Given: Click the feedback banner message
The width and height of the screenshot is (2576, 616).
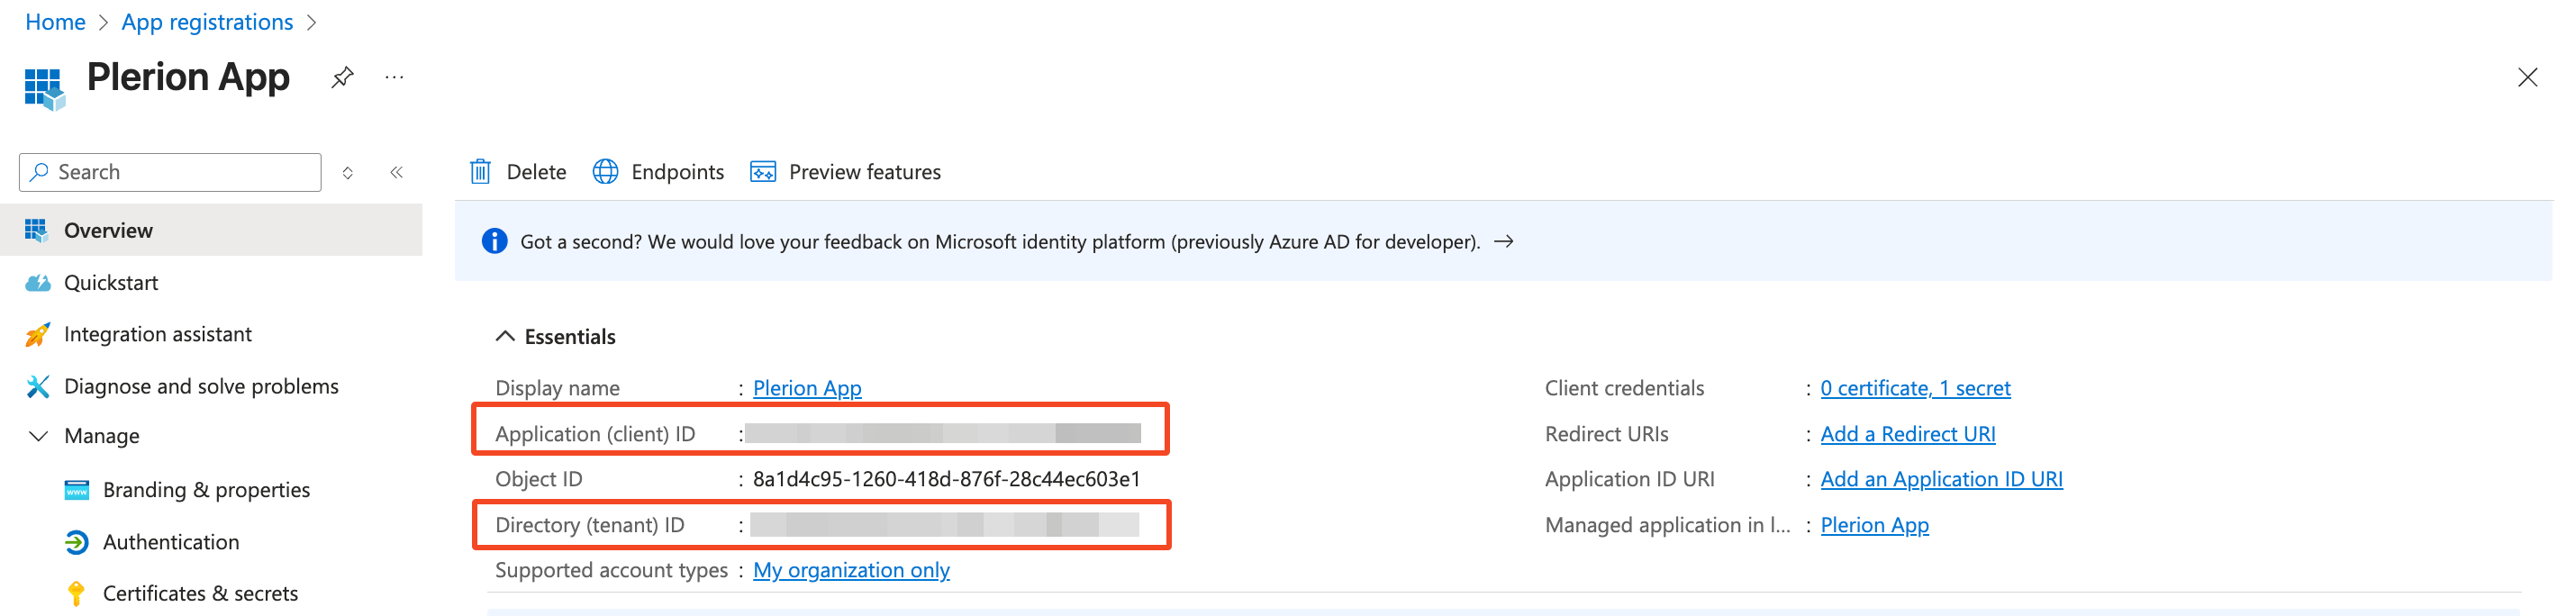Looking at the screenshot, I should (1000, 241).
